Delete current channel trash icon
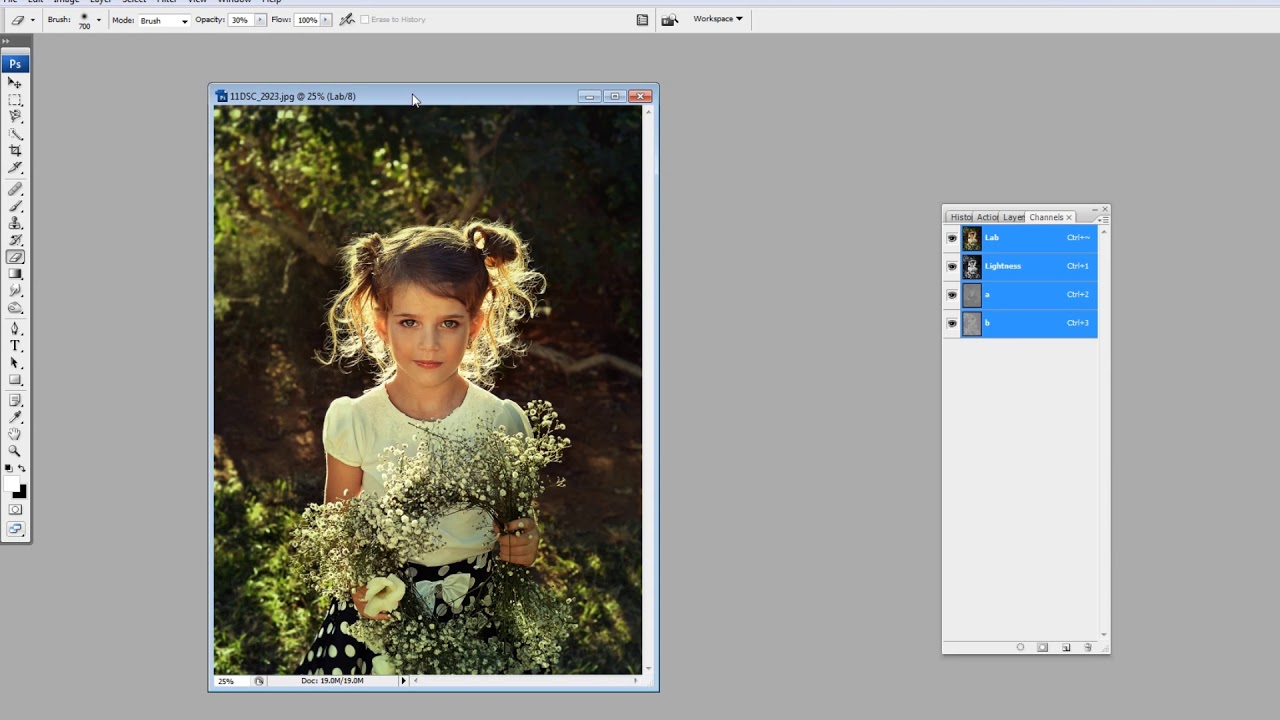 click(1088, 647)
